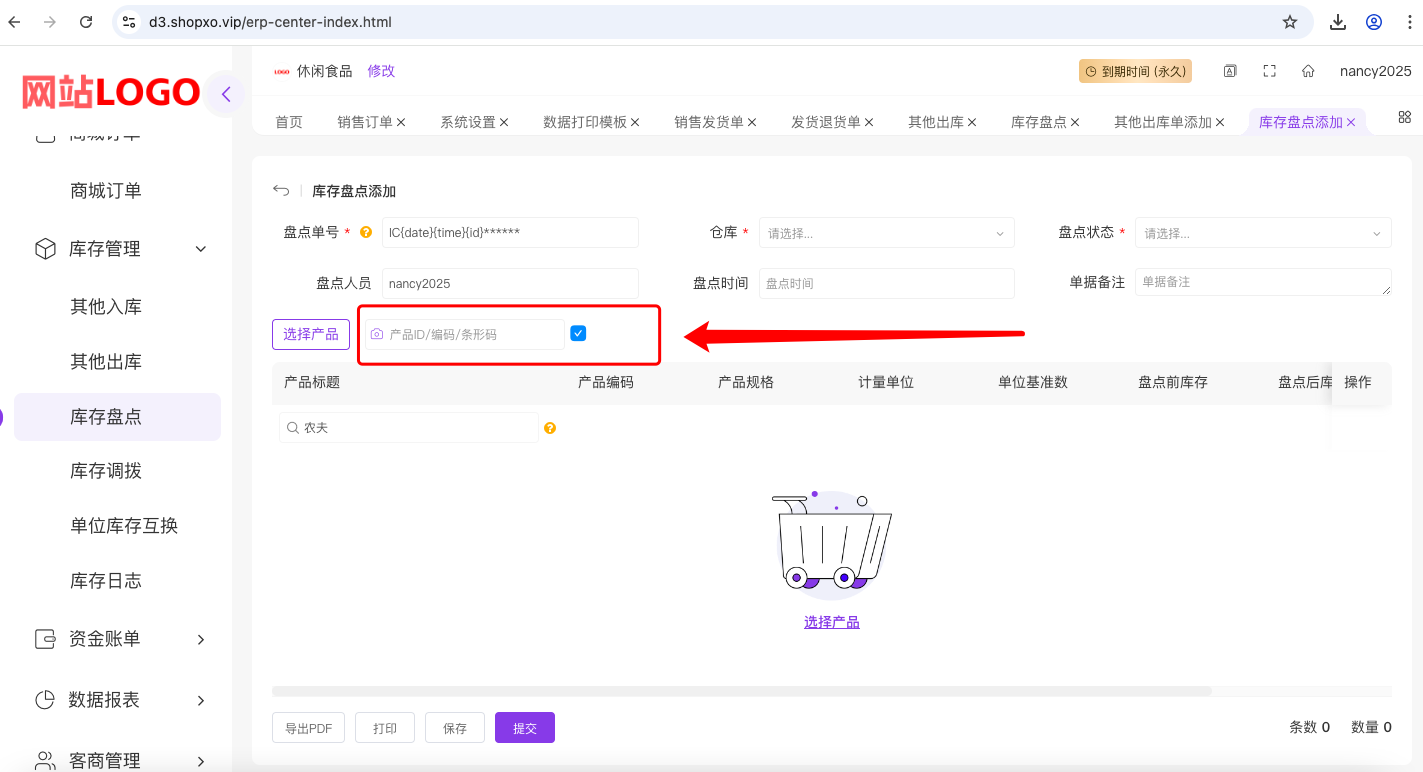Click the 盘点前库存 column header
1423x772 pixels.
pos(1173,382)
